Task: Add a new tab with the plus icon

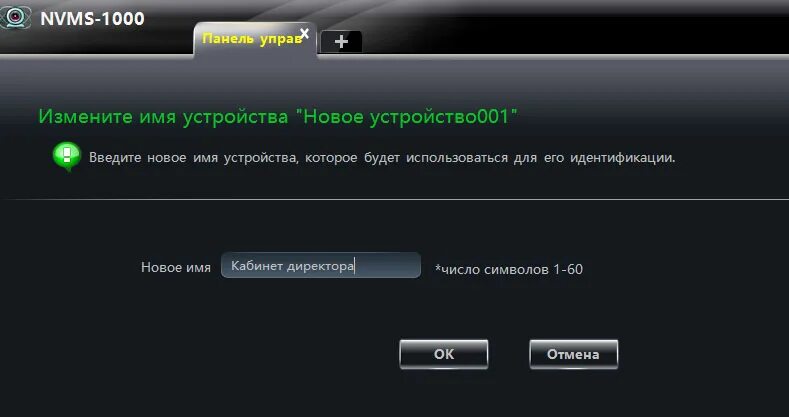Action: [341, 42]
